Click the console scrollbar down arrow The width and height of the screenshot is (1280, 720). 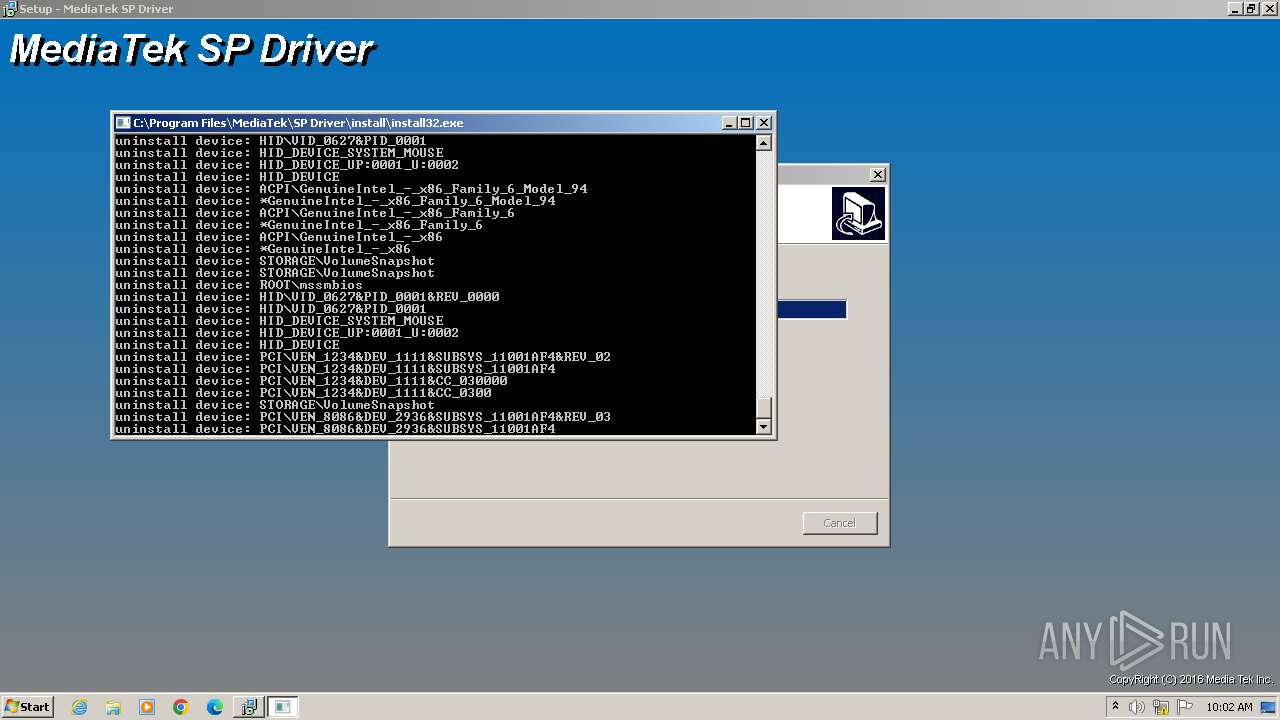coord(764,427)
